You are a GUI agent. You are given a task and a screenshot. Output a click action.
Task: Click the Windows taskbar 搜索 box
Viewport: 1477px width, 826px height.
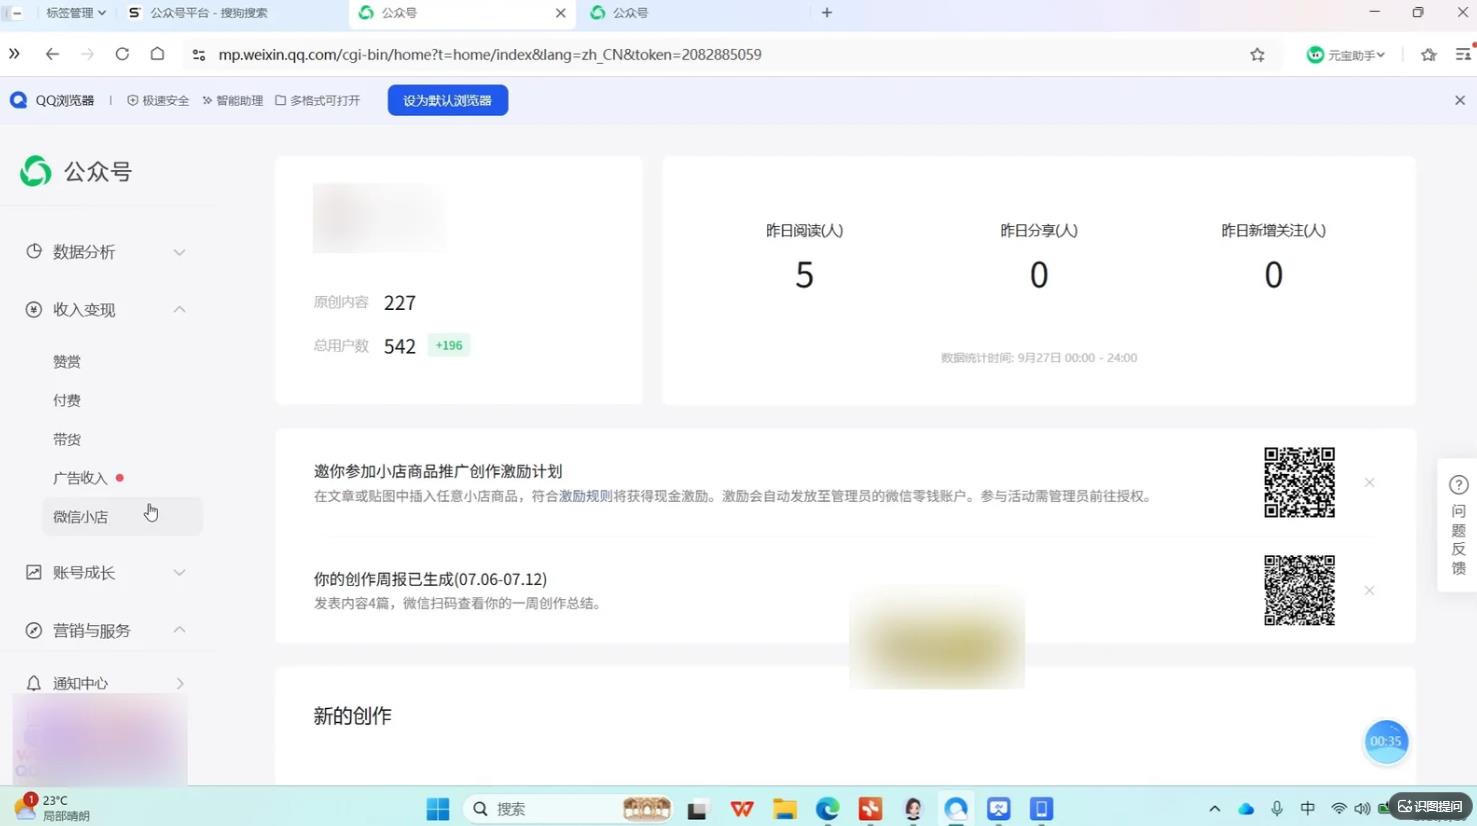pos(567,809)
